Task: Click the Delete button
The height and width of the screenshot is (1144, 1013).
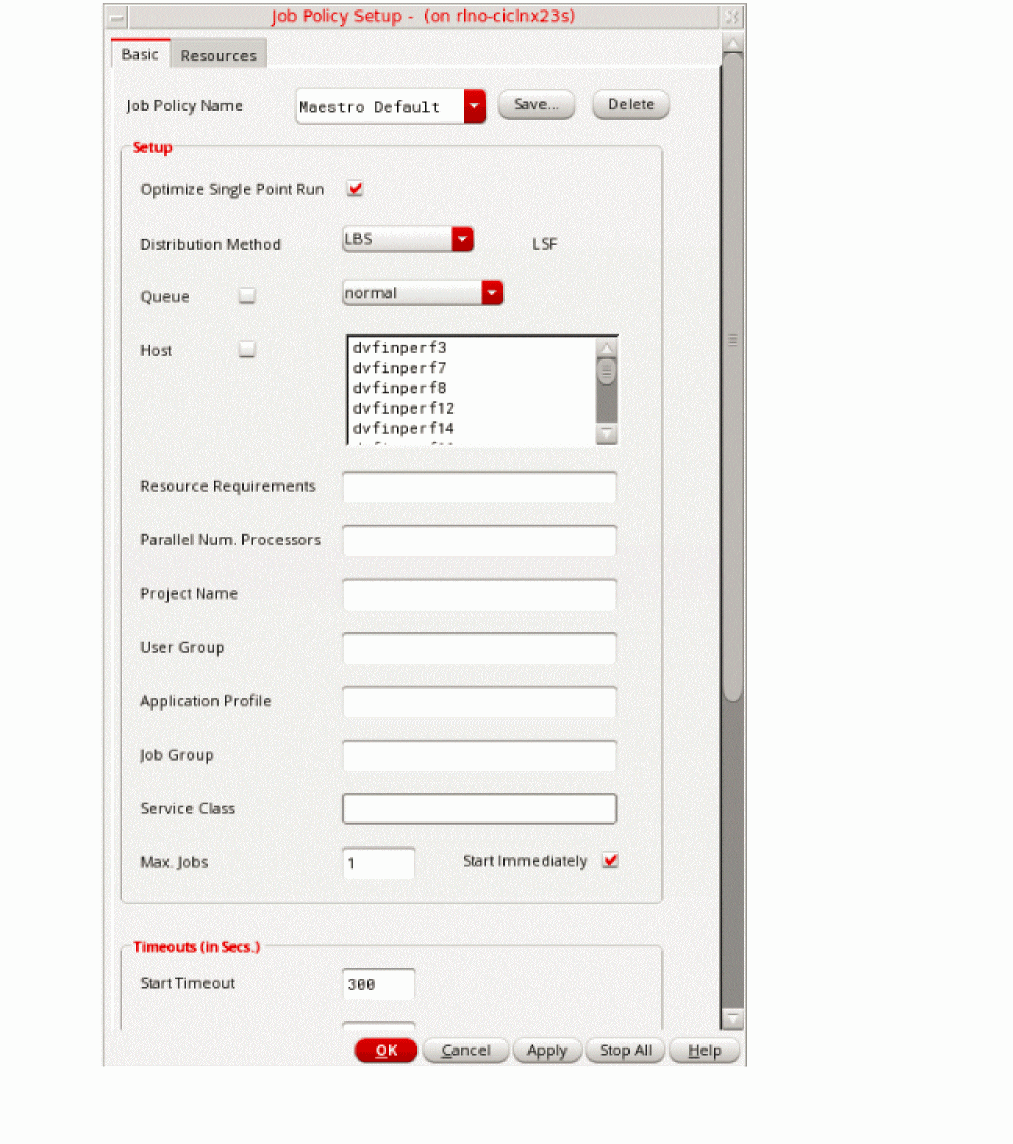Action: click(631, 104)
